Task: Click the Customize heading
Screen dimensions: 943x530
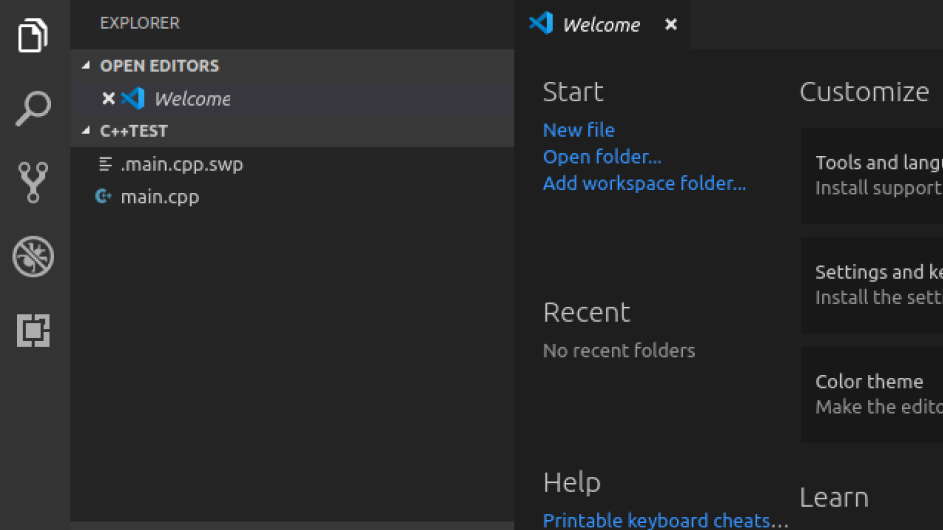Action: click(864, 91)
